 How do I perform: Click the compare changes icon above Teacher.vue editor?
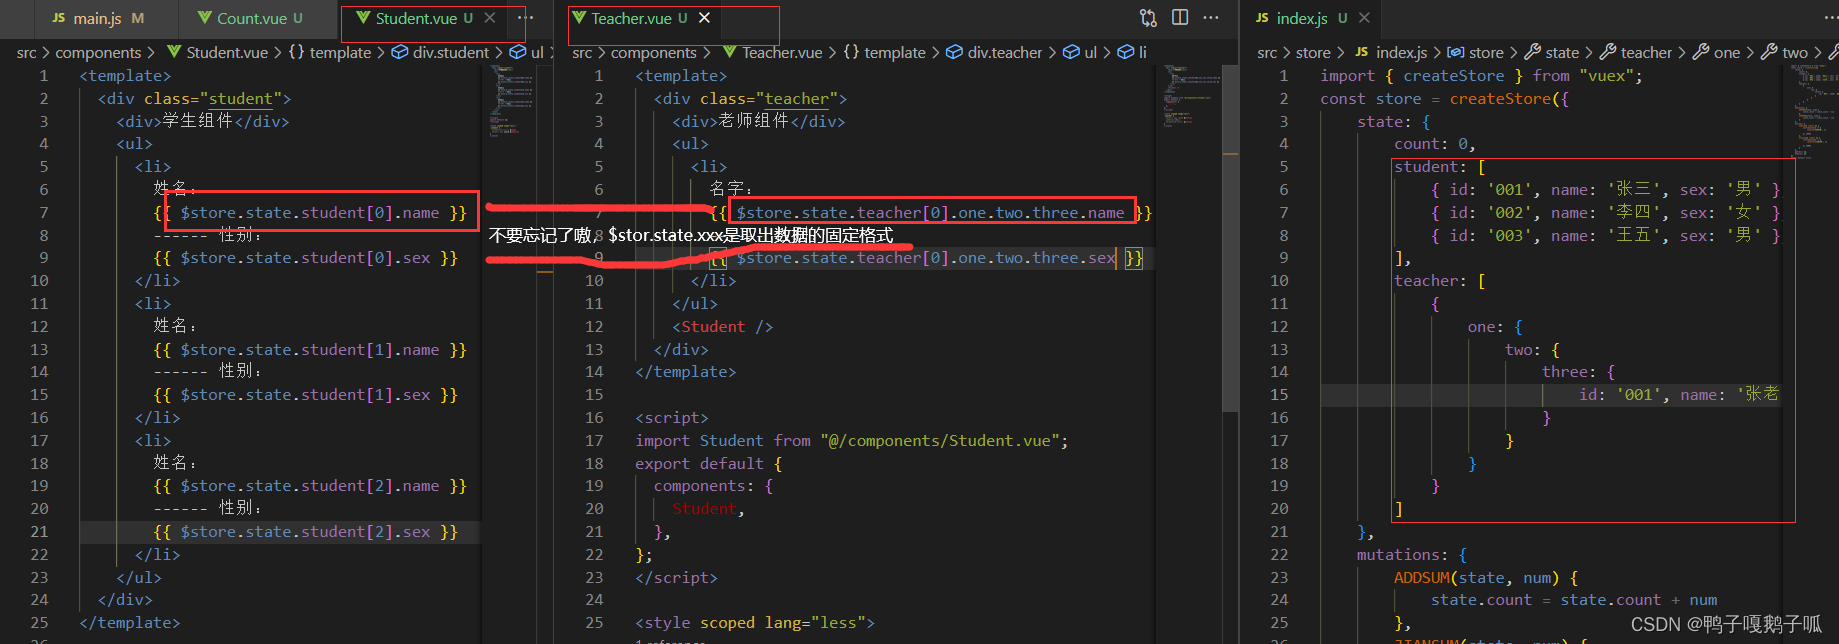point(1148,18)
